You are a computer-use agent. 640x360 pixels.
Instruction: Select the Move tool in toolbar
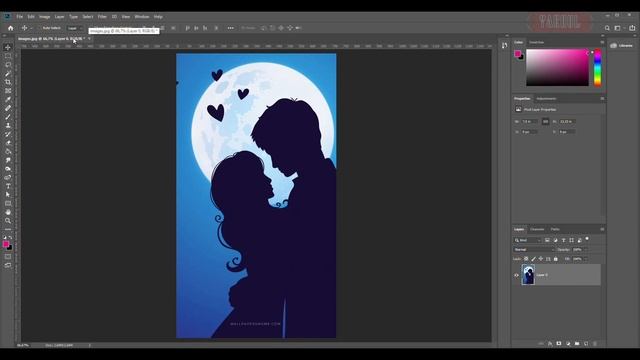click(8, 47)
